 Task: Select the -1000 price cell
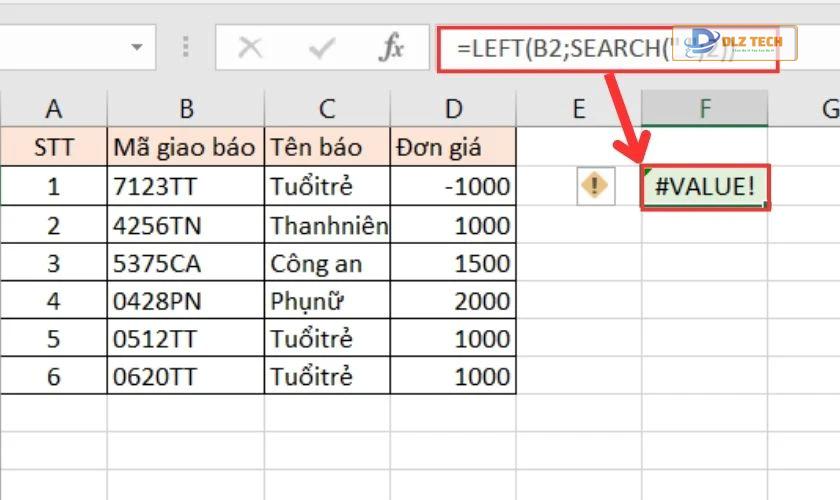tap(453, 186)
